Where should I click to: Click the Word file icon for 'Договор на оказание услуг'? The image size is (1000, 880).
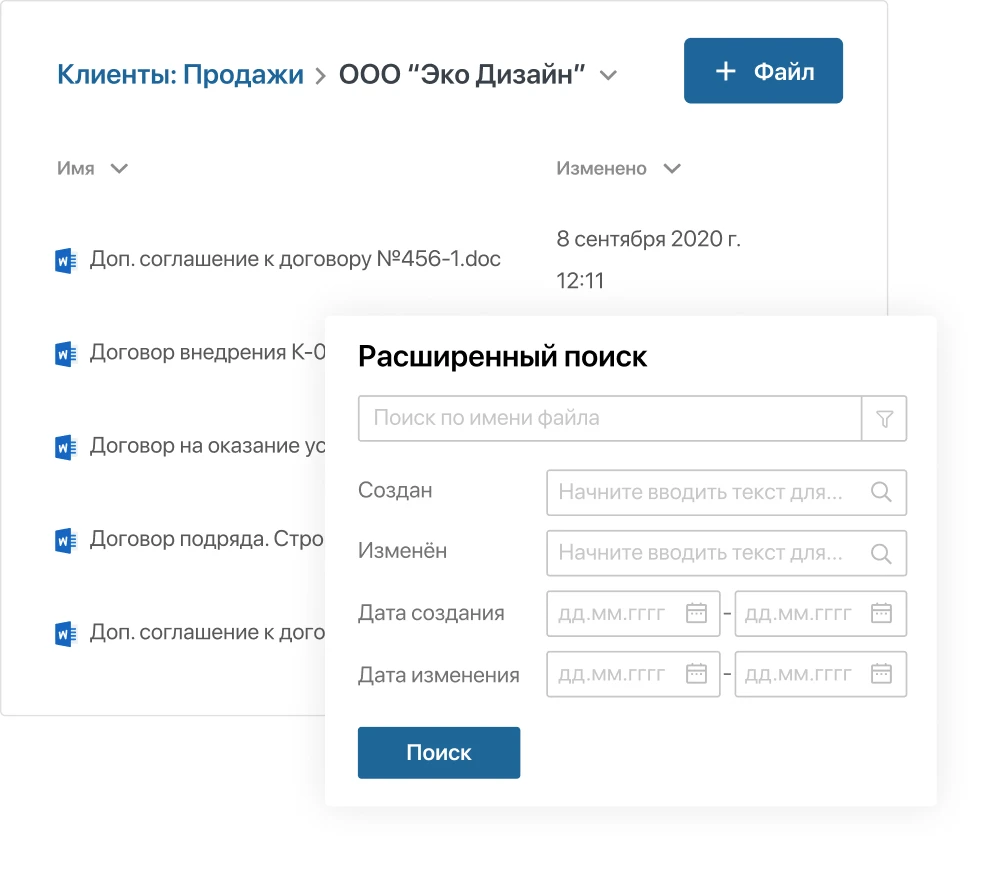pyautogui.click(x=65, y=446)
